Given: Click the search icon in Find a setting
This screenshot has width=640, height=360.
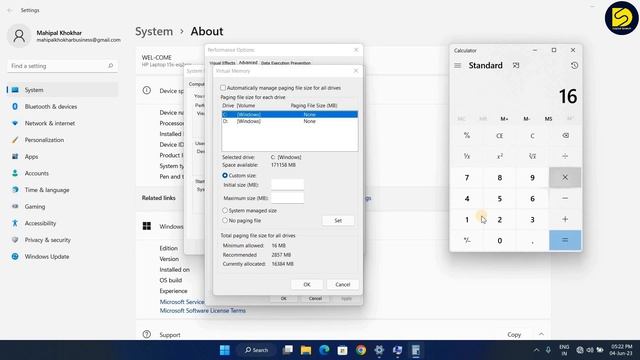Looking at the screenshot, I should click(x=110, y=66).
